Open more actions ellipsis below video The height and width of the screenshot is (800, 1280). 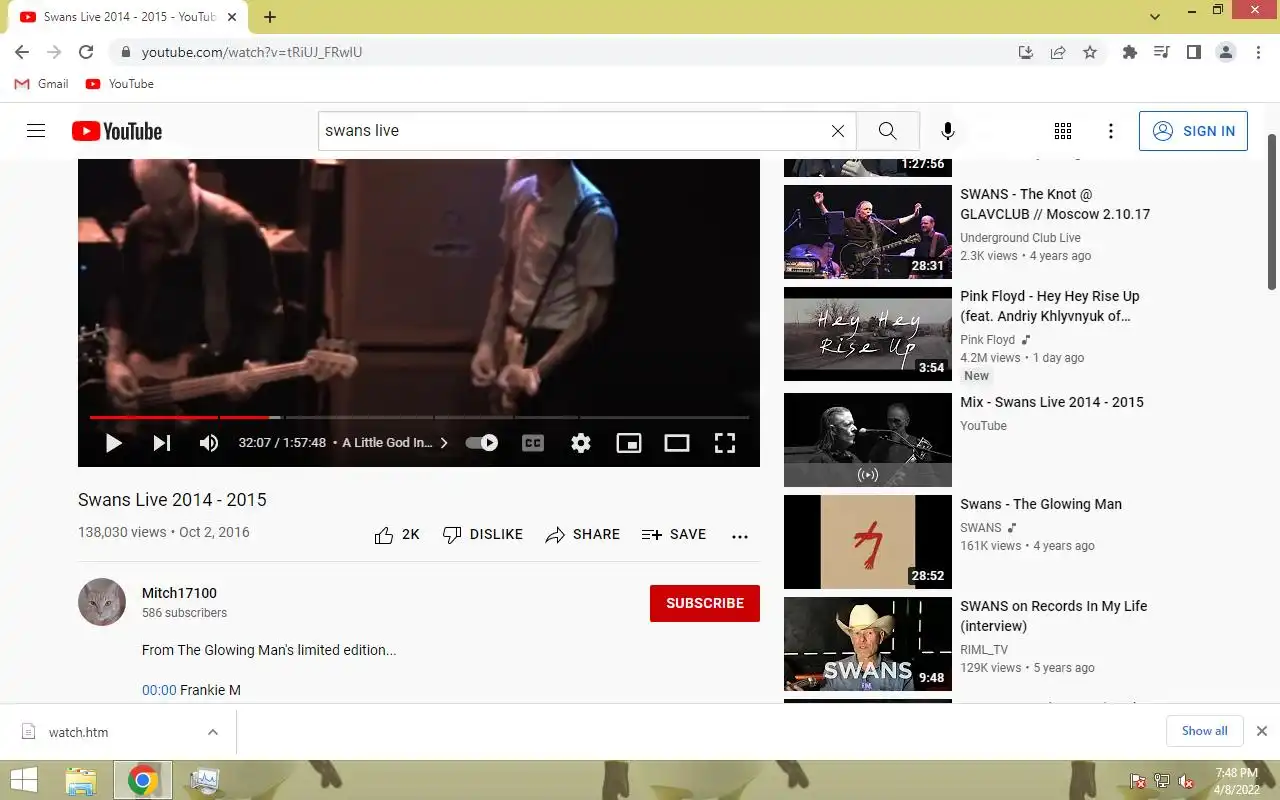tap(740, 536)
